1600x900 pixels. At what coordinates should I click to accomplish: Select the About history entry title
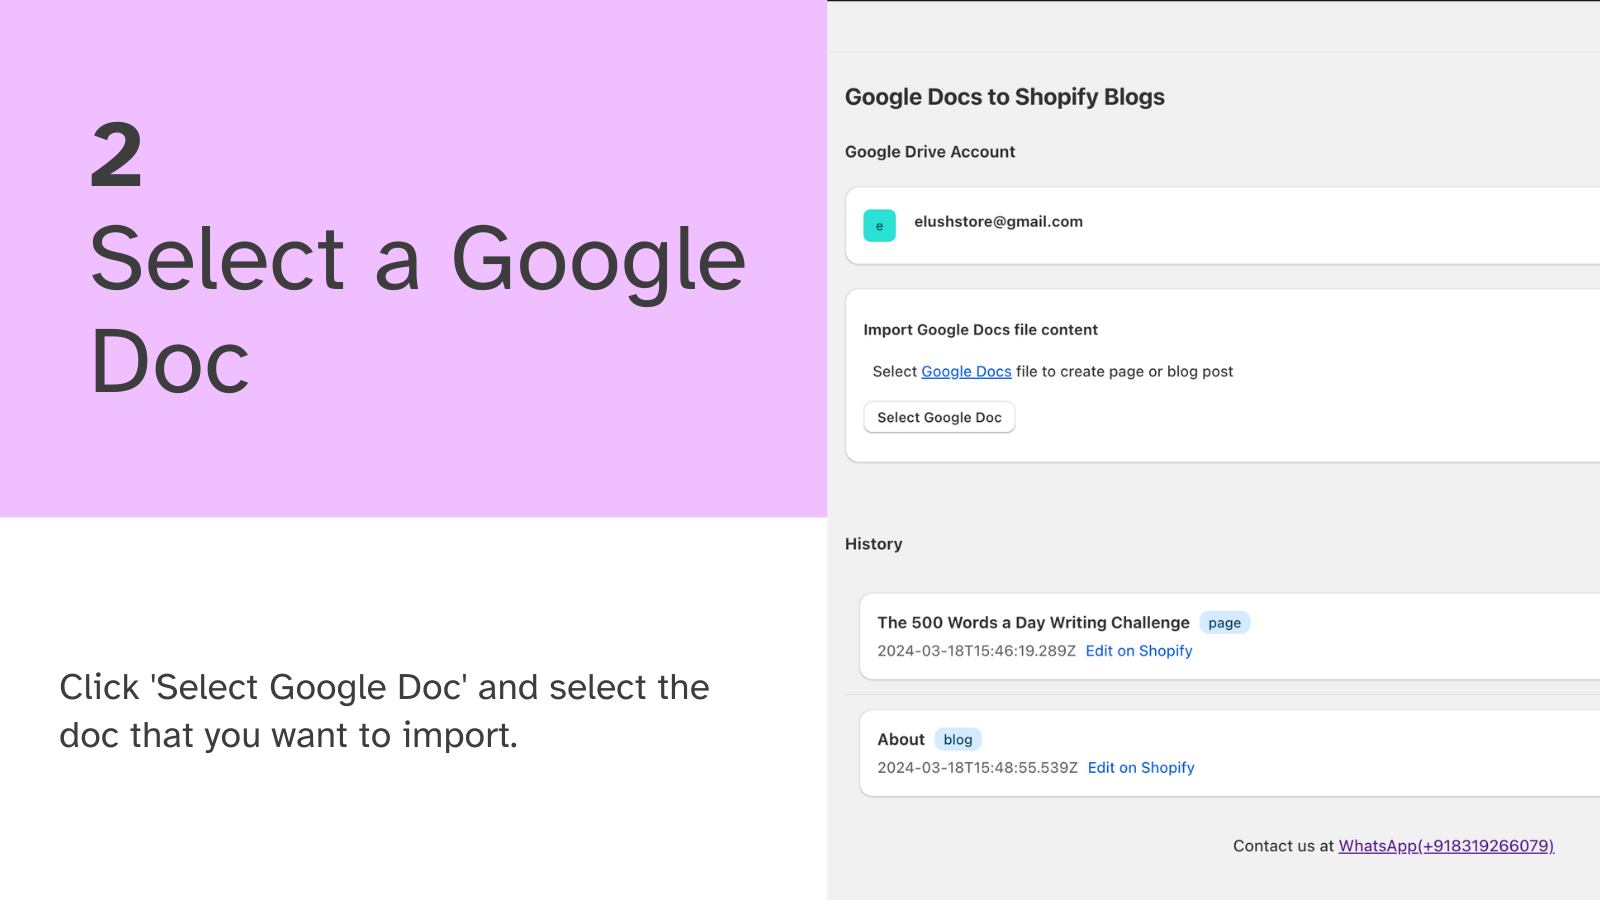[x=901, y=740]
